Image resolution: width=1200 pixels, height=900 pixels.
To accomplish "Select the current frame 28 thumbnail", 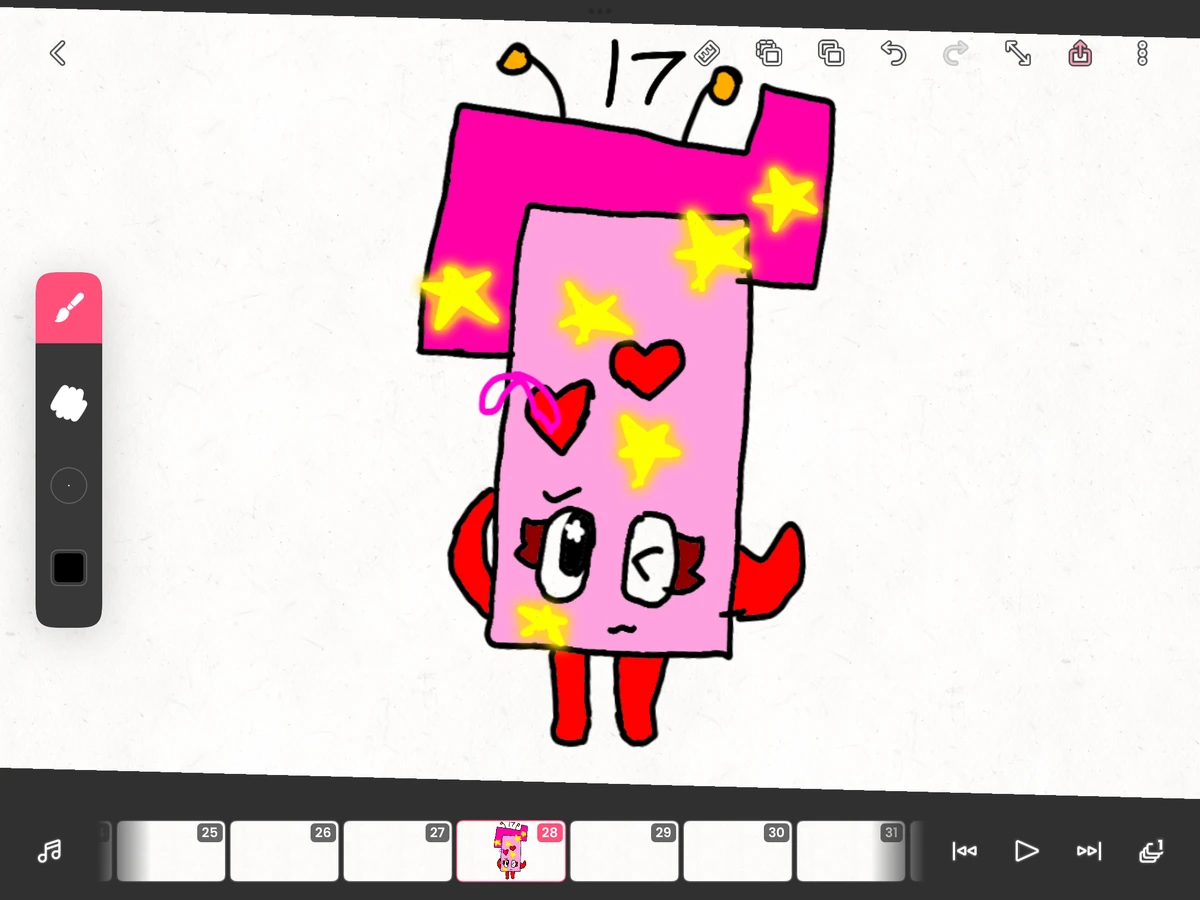I will 511,851.
